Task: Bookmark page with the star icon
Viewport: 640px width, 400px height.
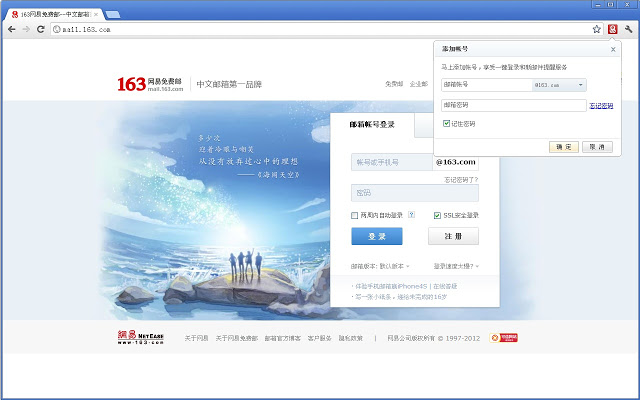Action: tap(596, 29)
